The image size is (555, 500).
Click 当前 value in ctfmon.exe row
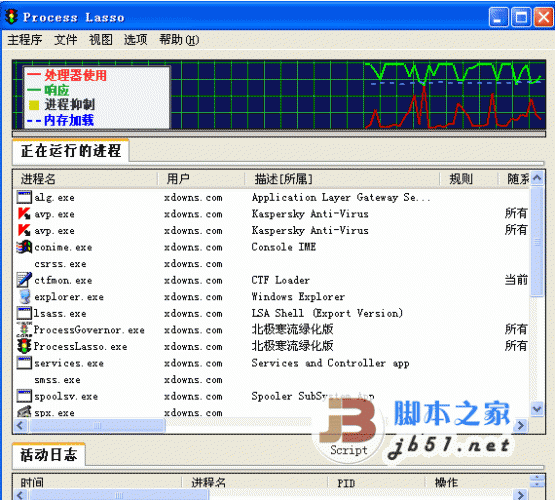point(516,280)
